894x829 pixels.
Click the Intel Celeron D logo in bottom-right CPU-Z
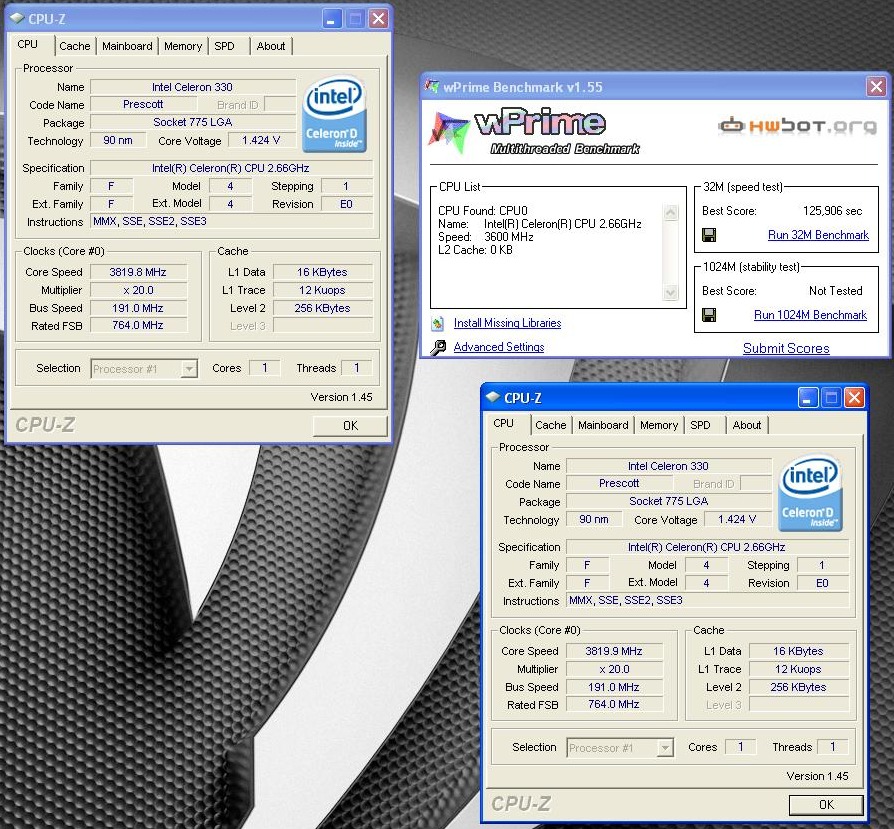coord(810,494)
